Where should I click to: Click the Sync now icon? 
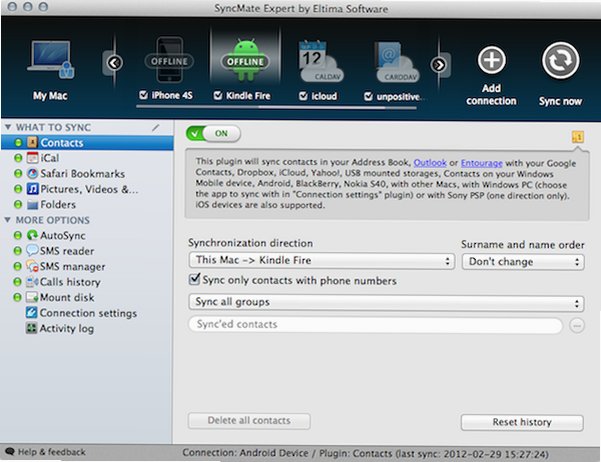click(x=560, y=61)
